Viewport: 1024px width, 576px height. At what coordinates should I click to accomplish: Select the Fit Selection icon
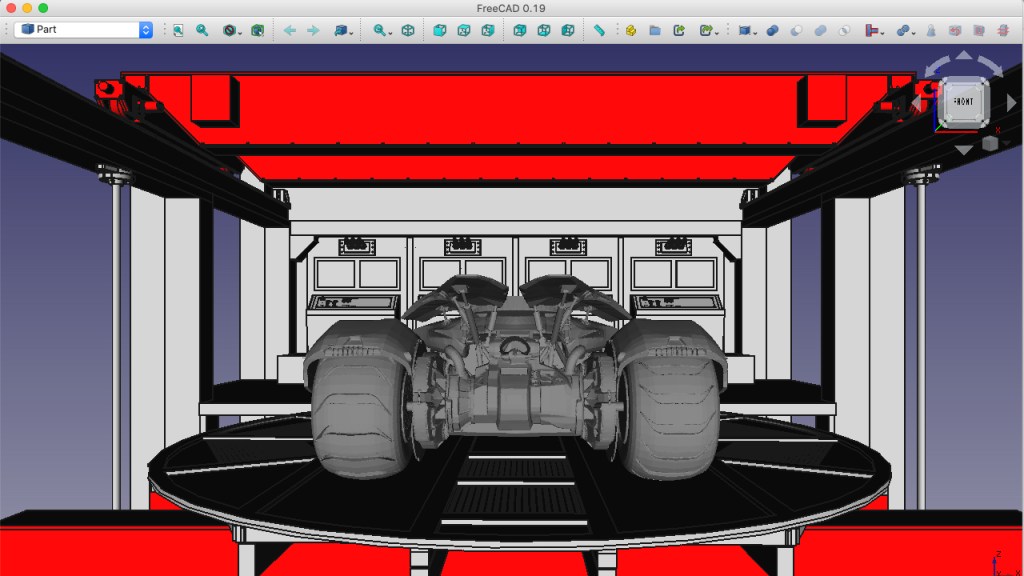click(x=201, y=30)
